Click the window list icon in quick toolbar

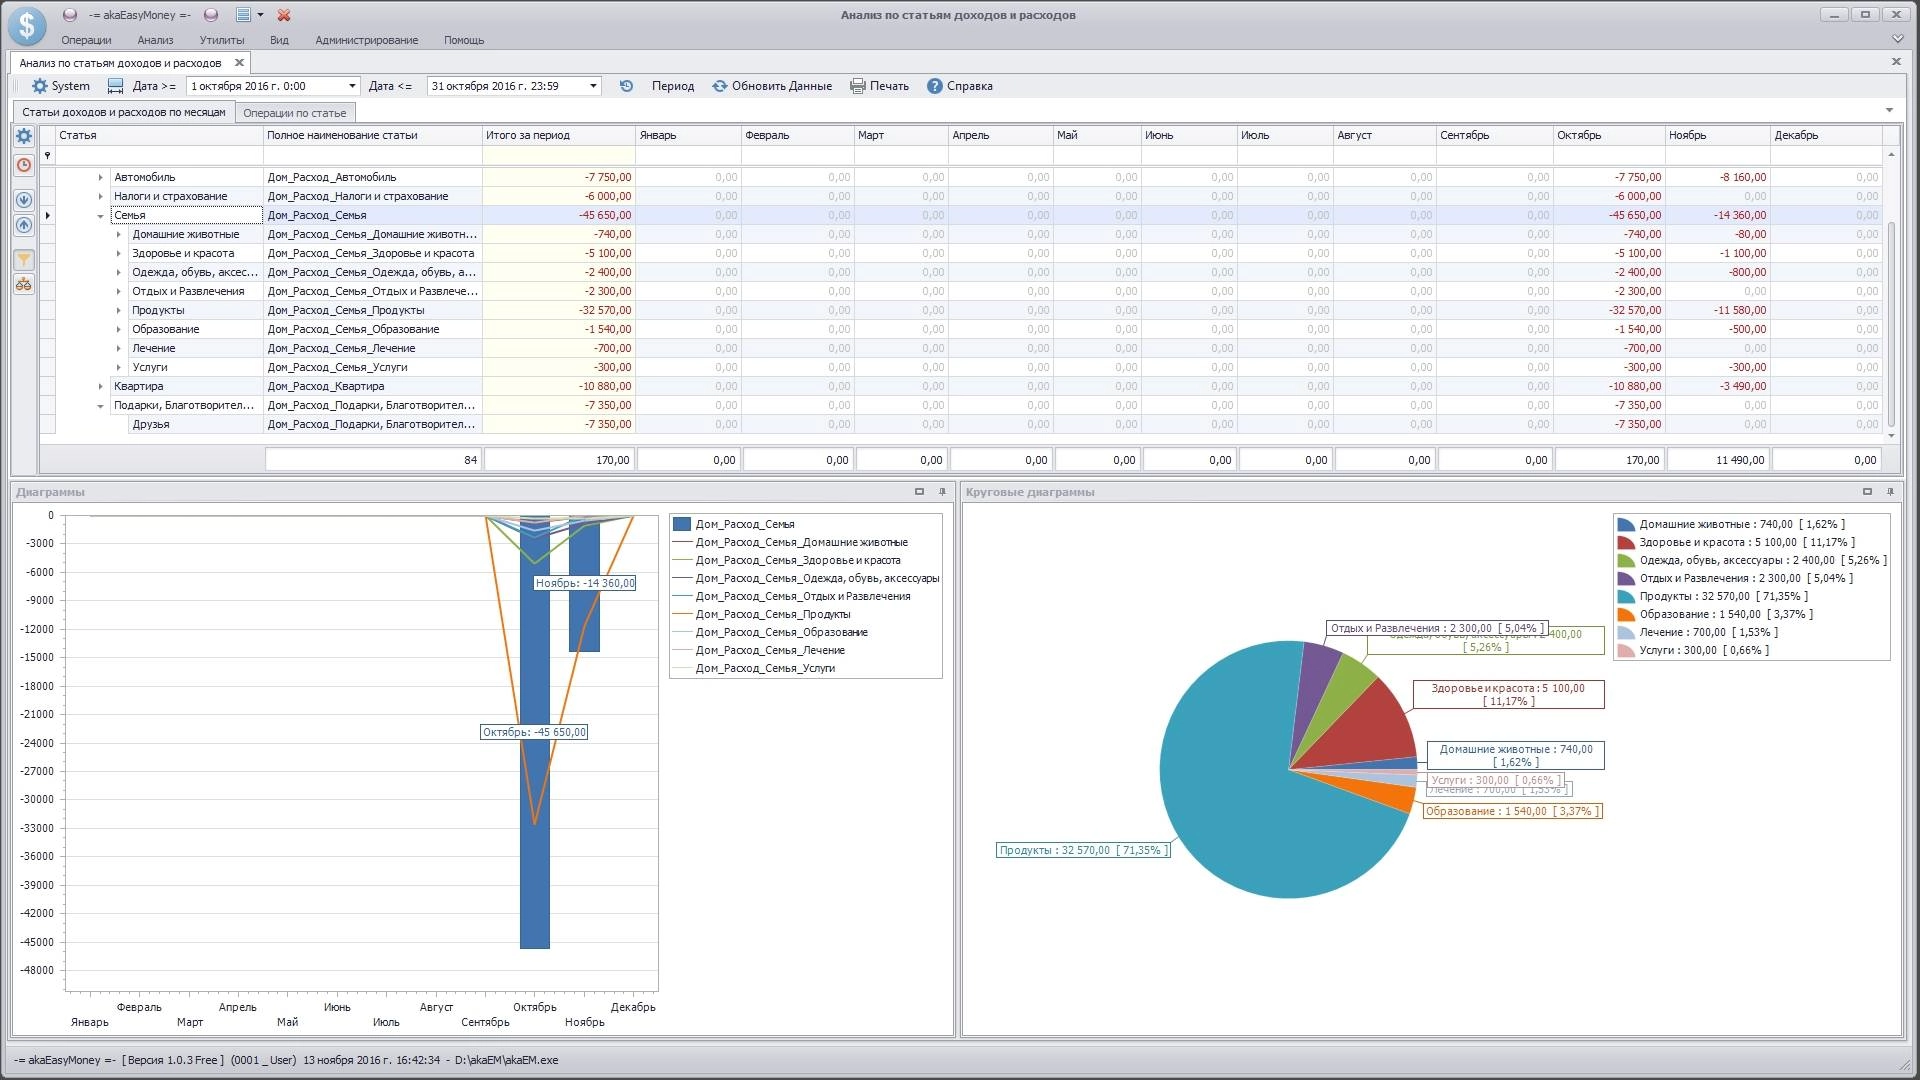[x=243, y=15]
